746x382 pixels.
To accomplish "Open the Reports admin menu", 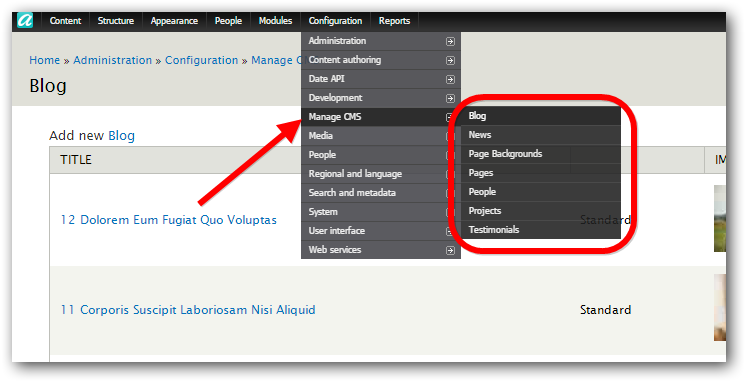I will (394, 21).
